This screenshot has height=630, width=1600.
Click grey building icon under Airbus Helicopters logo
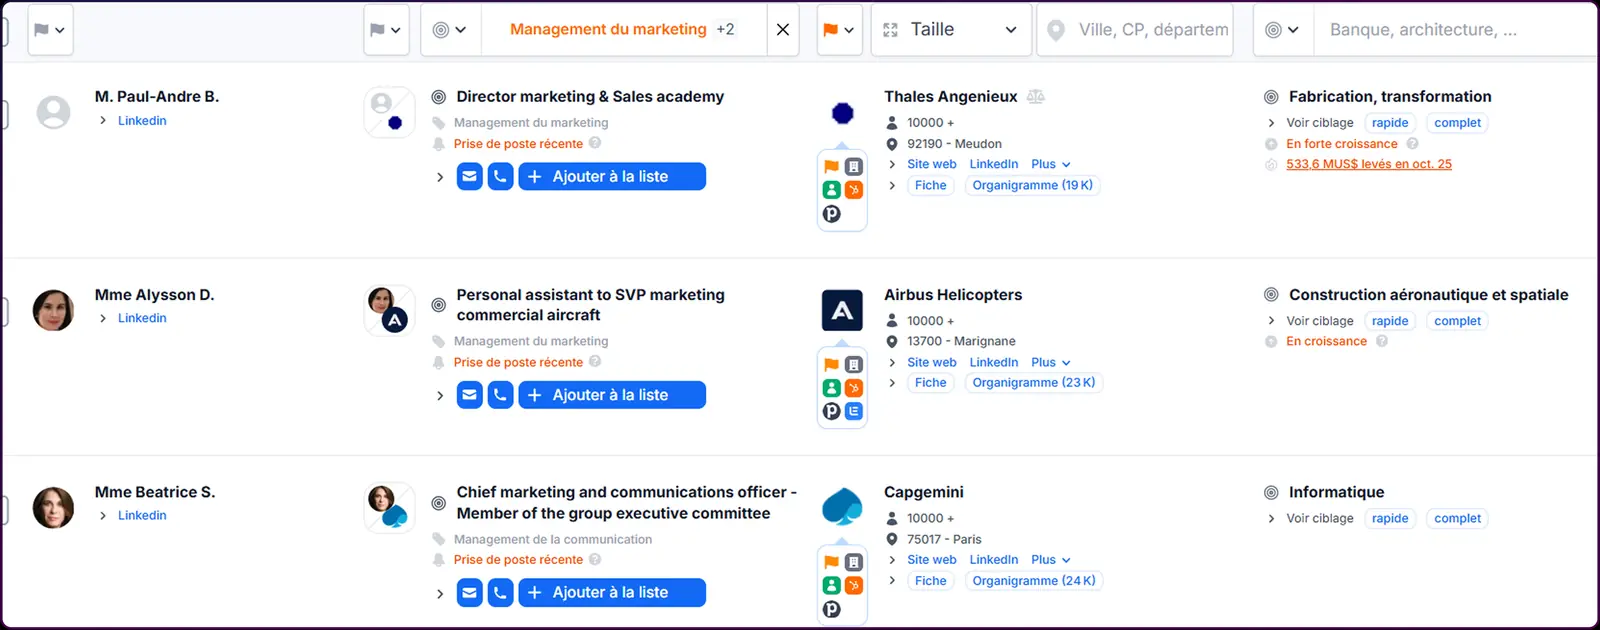tap(854, 365)
